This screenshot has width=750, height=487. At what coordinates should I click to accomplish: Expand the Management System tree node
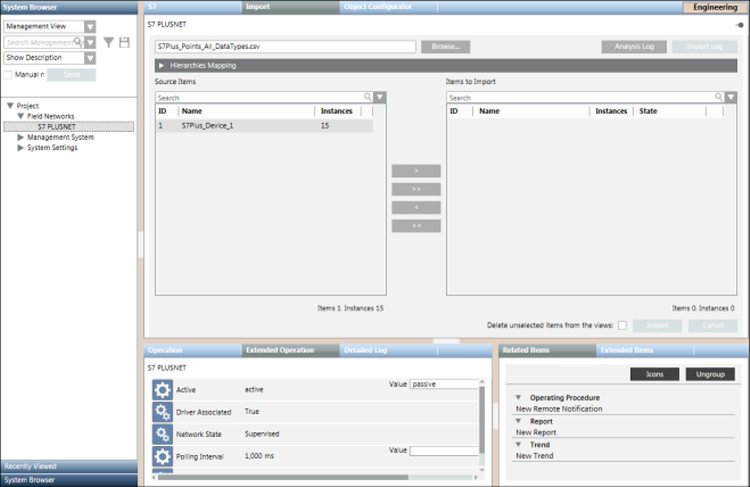pos(20,137)
